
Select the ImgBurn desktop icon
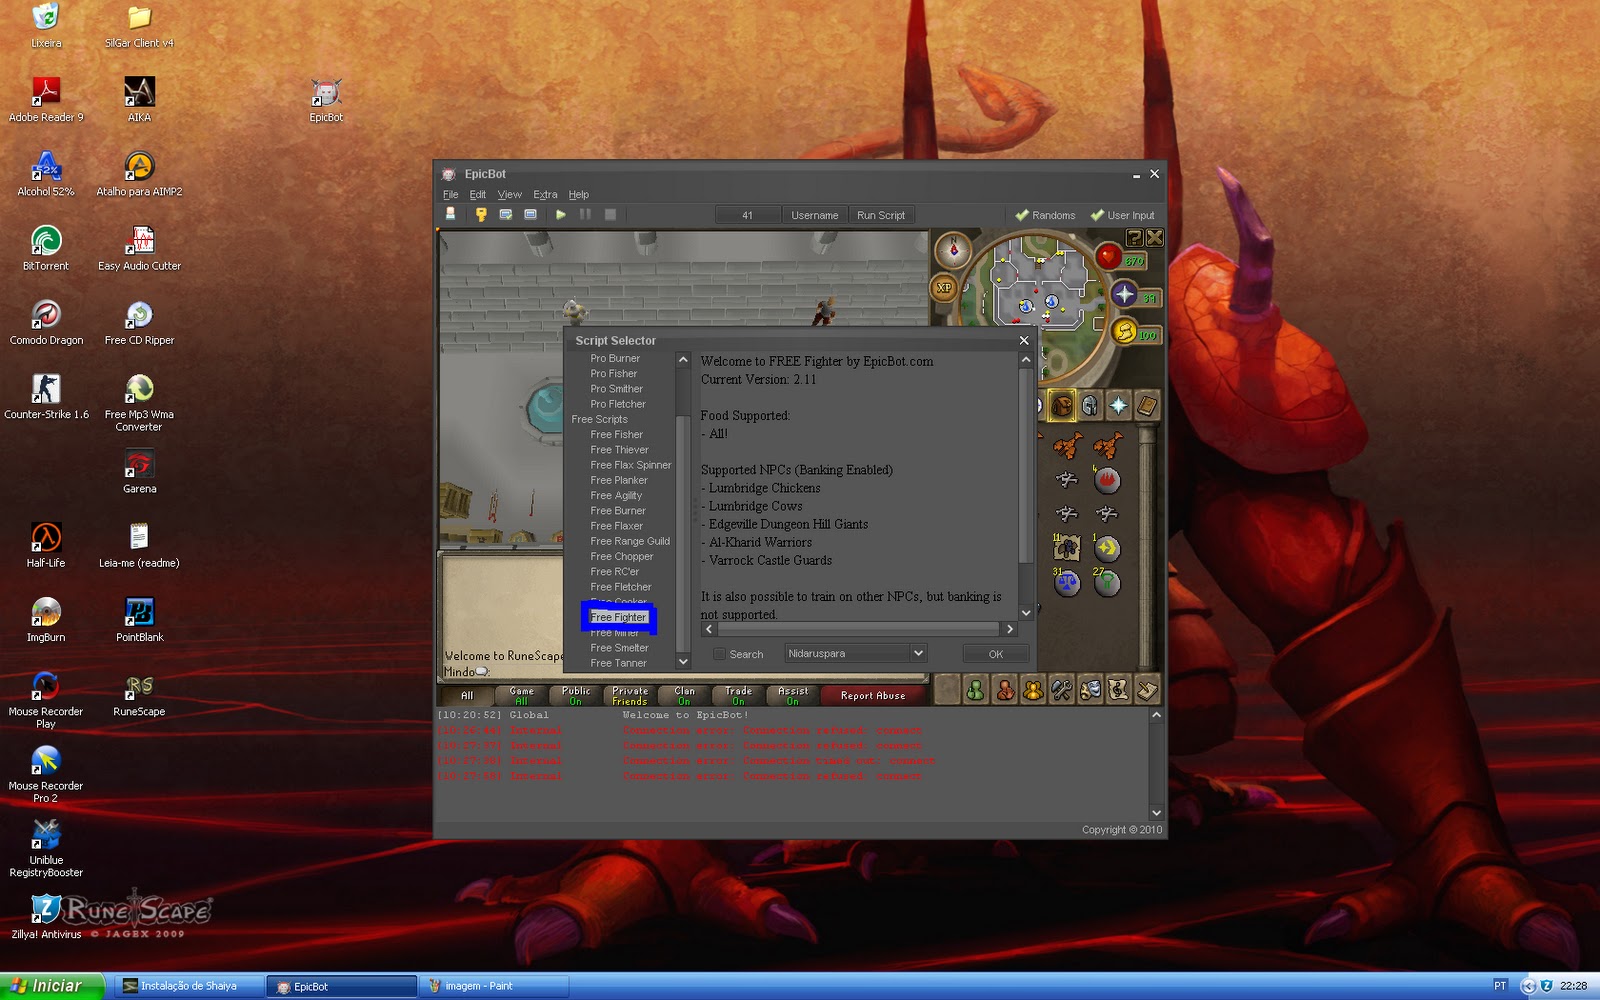[46, 619]
